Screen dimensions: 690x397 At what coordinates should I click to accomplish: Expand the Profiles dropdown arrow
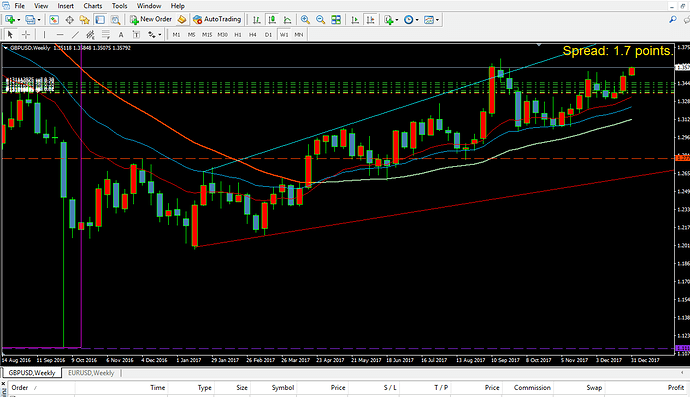click(39, 20)
